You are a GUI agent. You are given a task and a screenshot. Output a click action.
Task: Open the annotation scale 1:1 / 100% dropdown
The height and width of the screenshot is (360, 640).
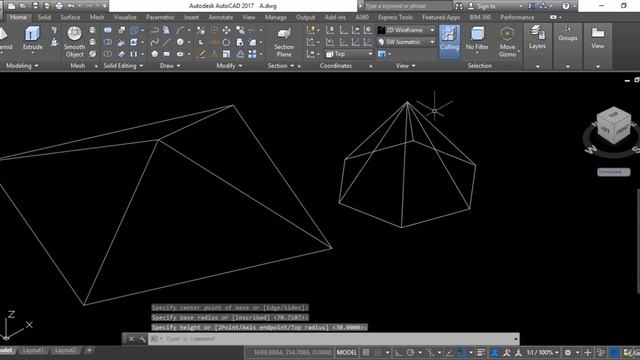(542, 352)
